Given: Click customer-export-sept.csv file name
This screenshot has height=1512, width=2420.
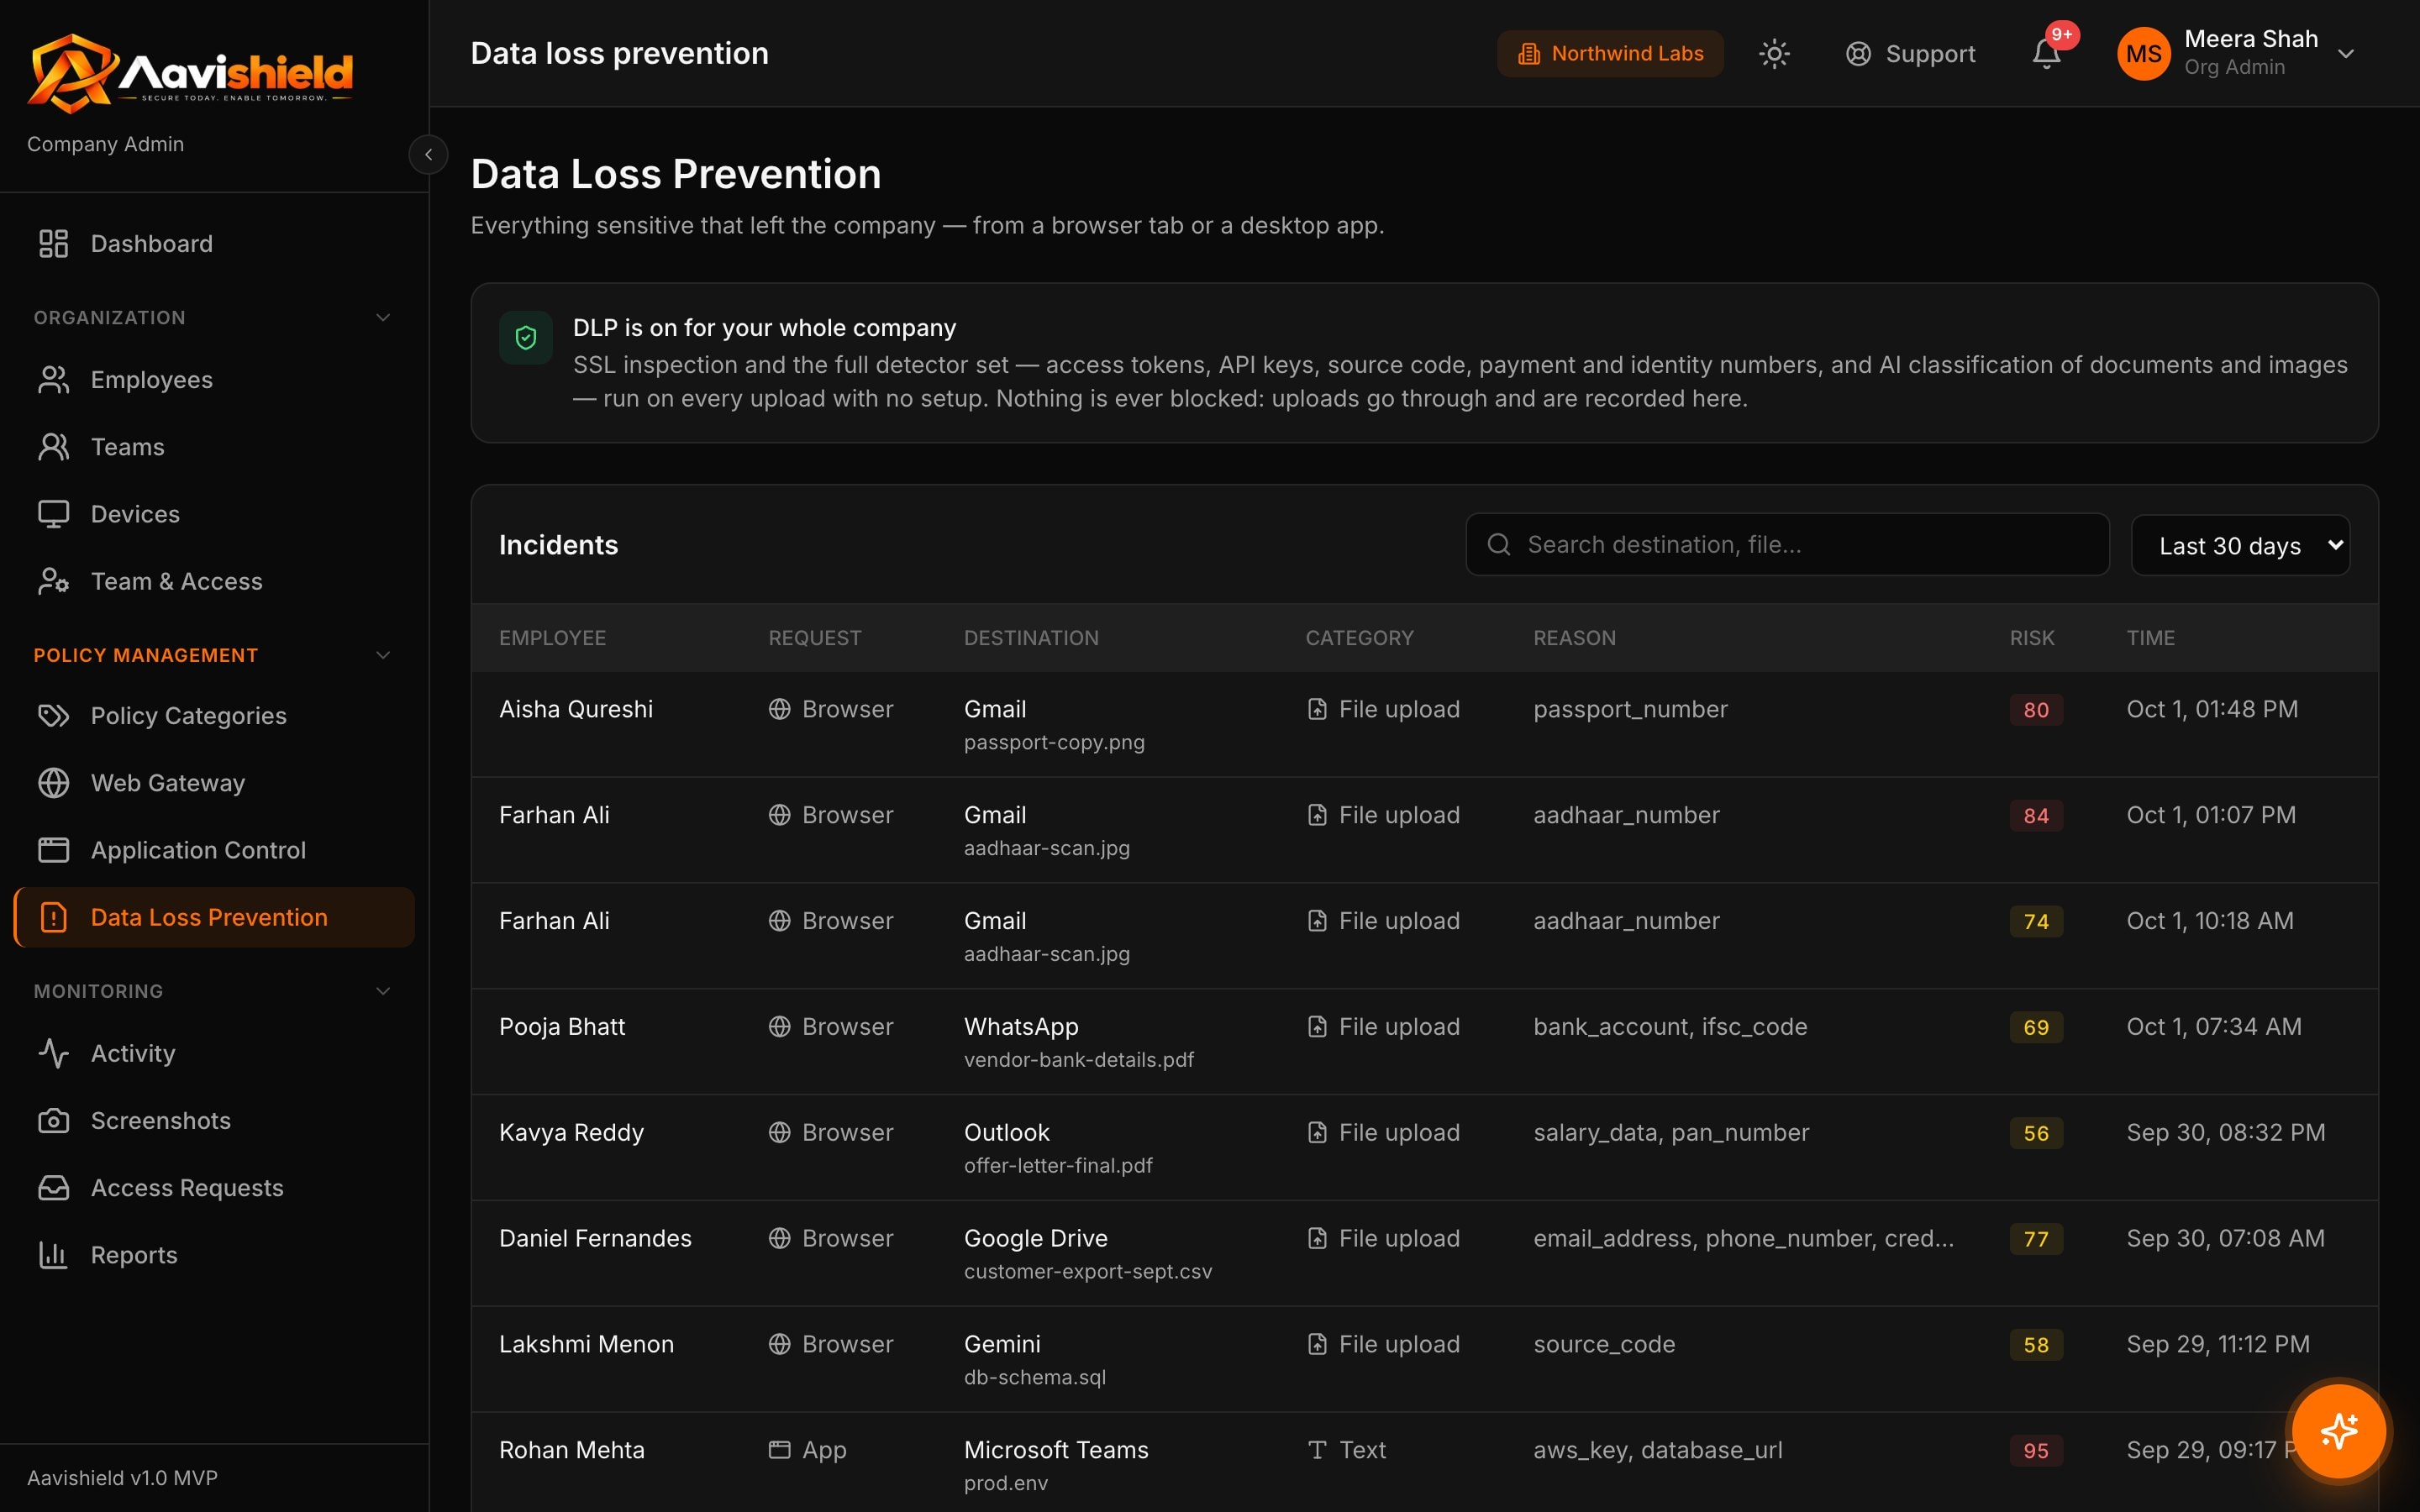Looking at the screenshot, I should 1088,1271.
